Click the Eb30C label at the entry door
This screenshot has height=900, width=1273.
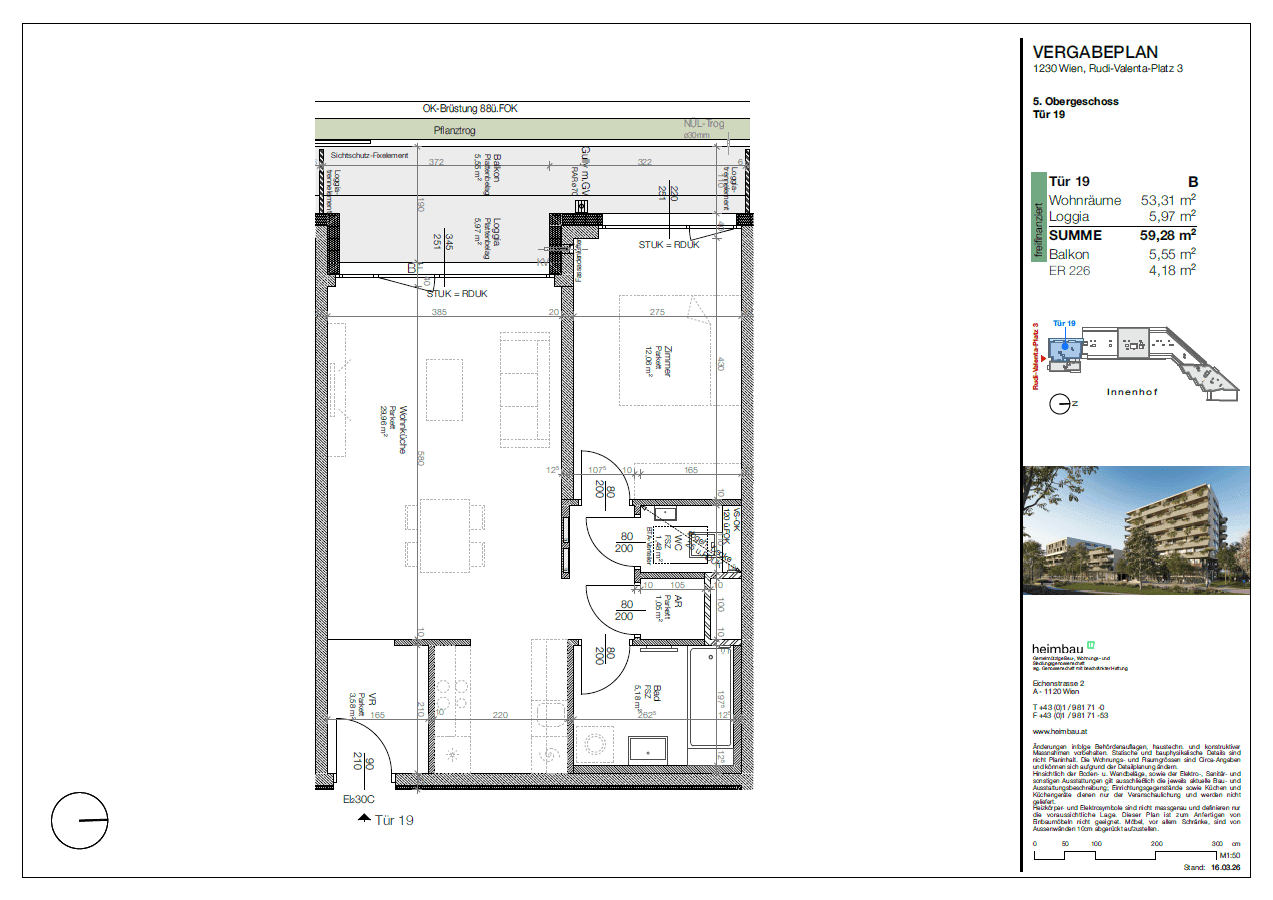358,799
